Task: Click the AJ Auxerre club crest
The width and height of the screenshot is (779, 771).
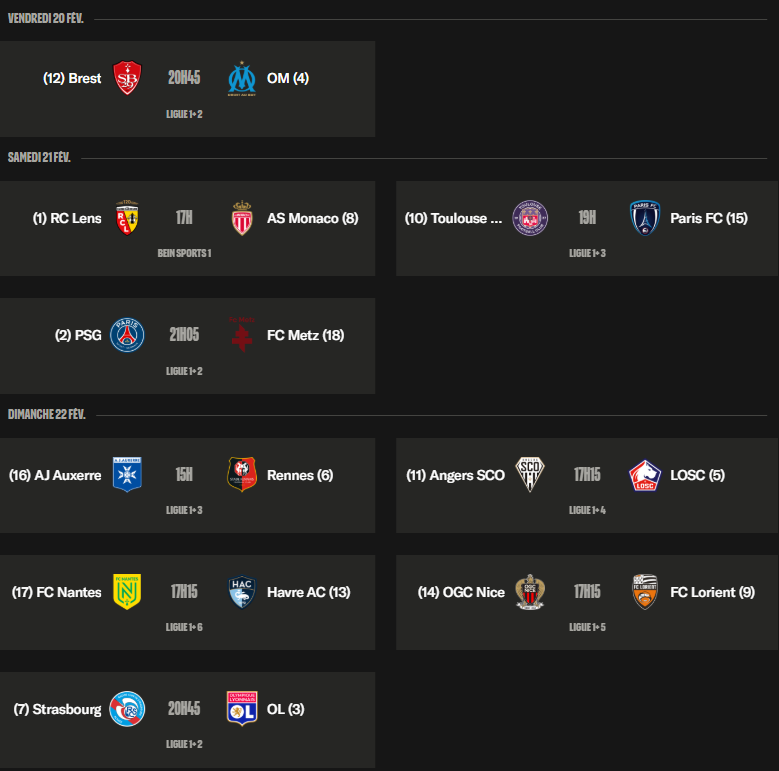Action: 127,475
